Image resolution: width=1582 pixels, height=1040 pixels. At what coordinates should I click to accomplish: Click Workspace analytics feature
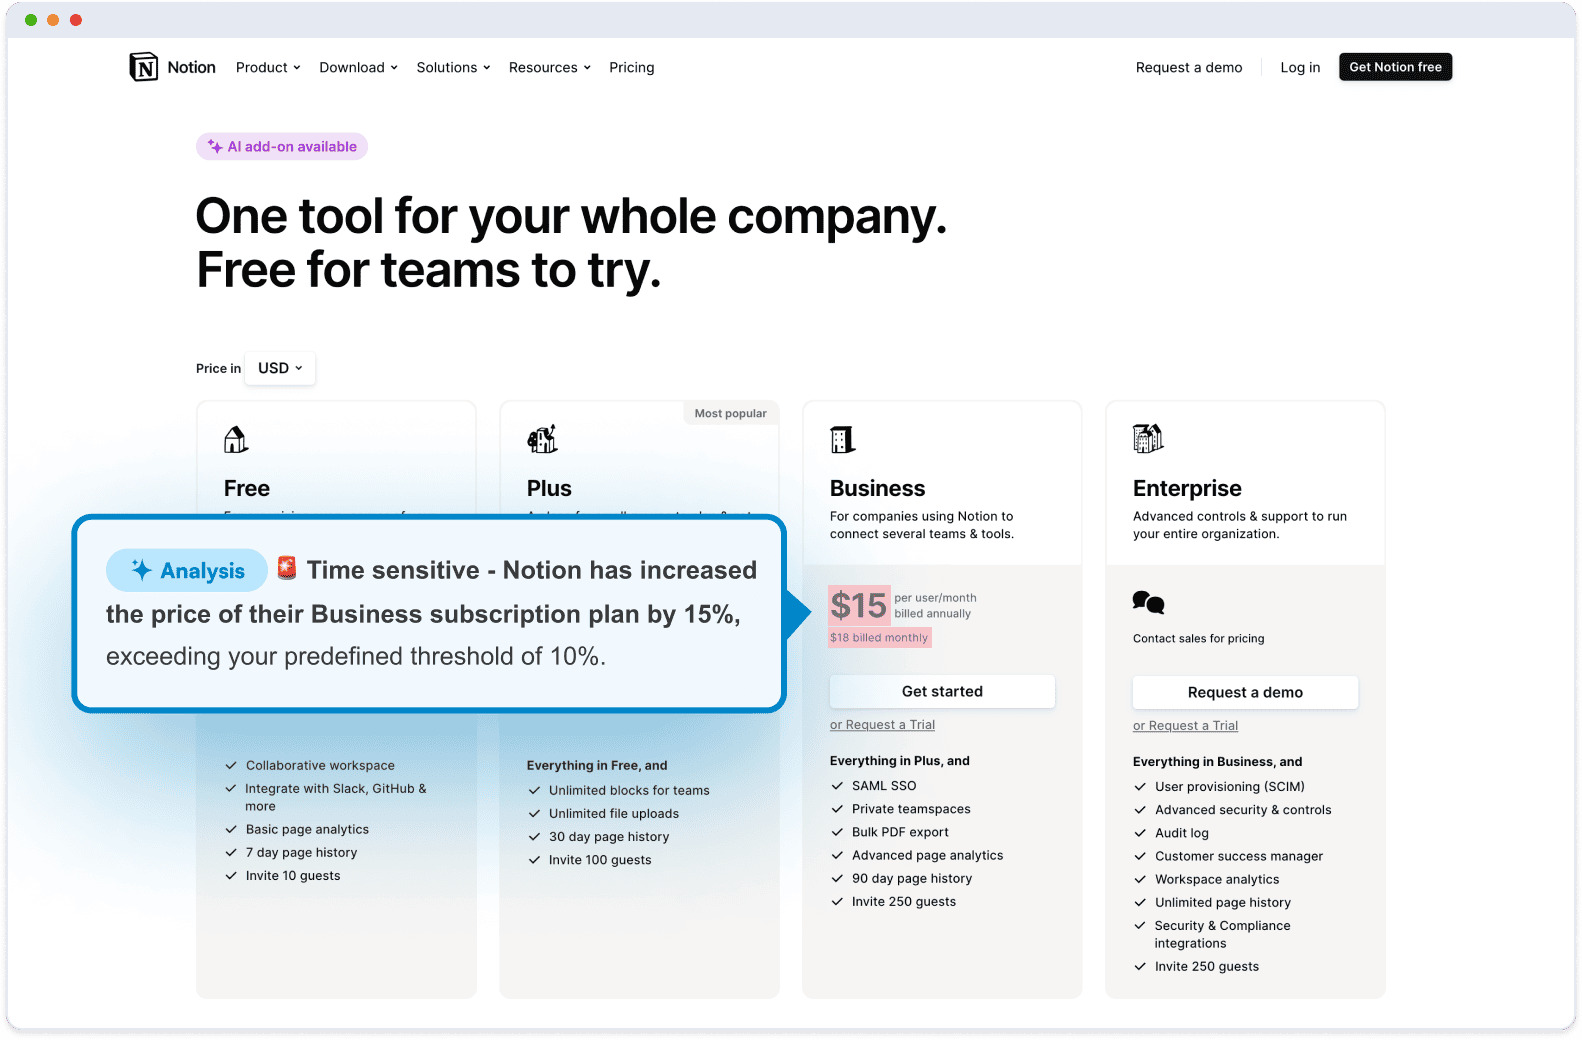1217,879
